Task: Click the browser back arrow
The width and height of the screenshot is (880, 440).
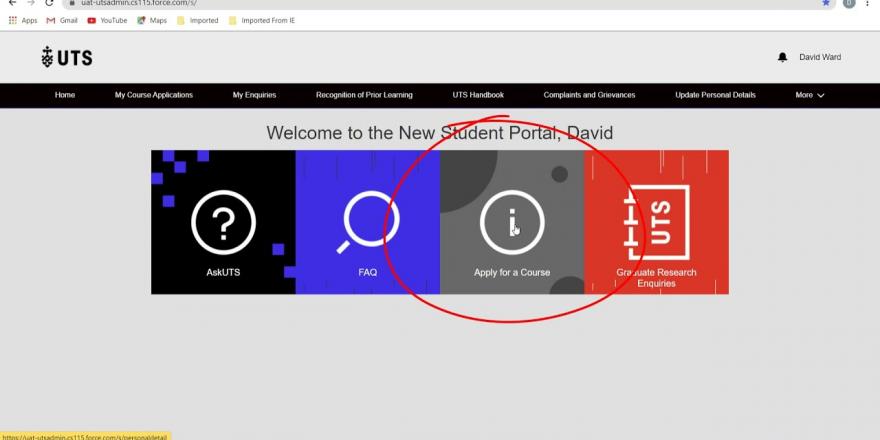Action: [x=12, y=3]
